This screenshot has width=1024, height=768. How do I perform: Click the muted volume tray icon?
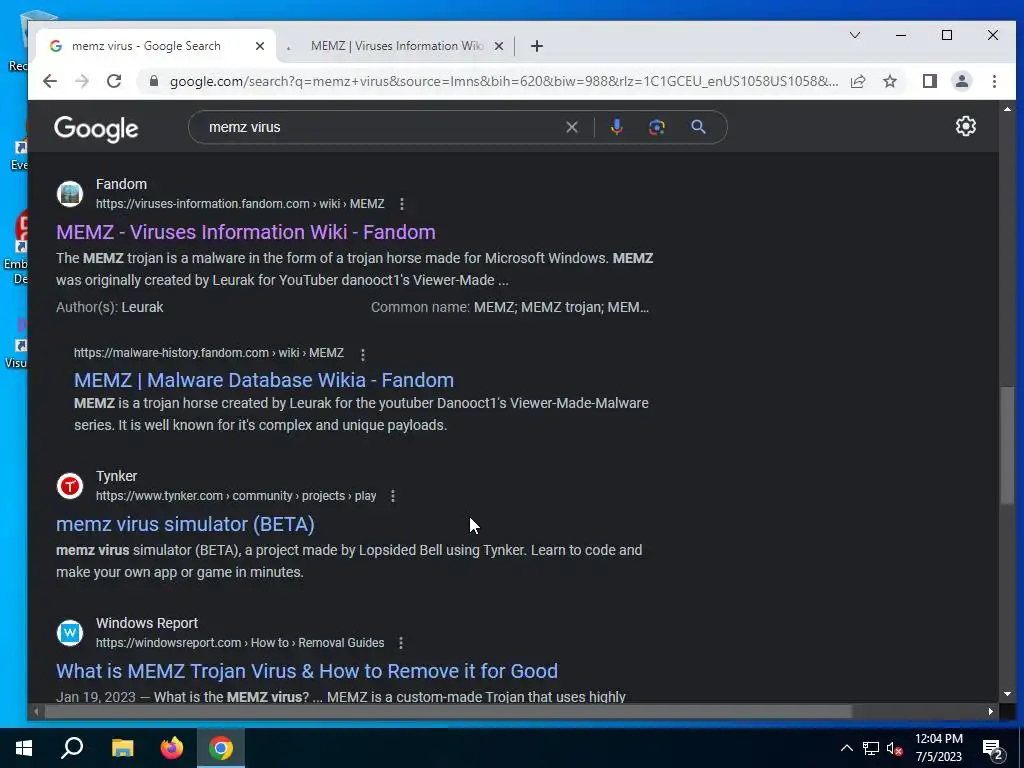[895, 748]
